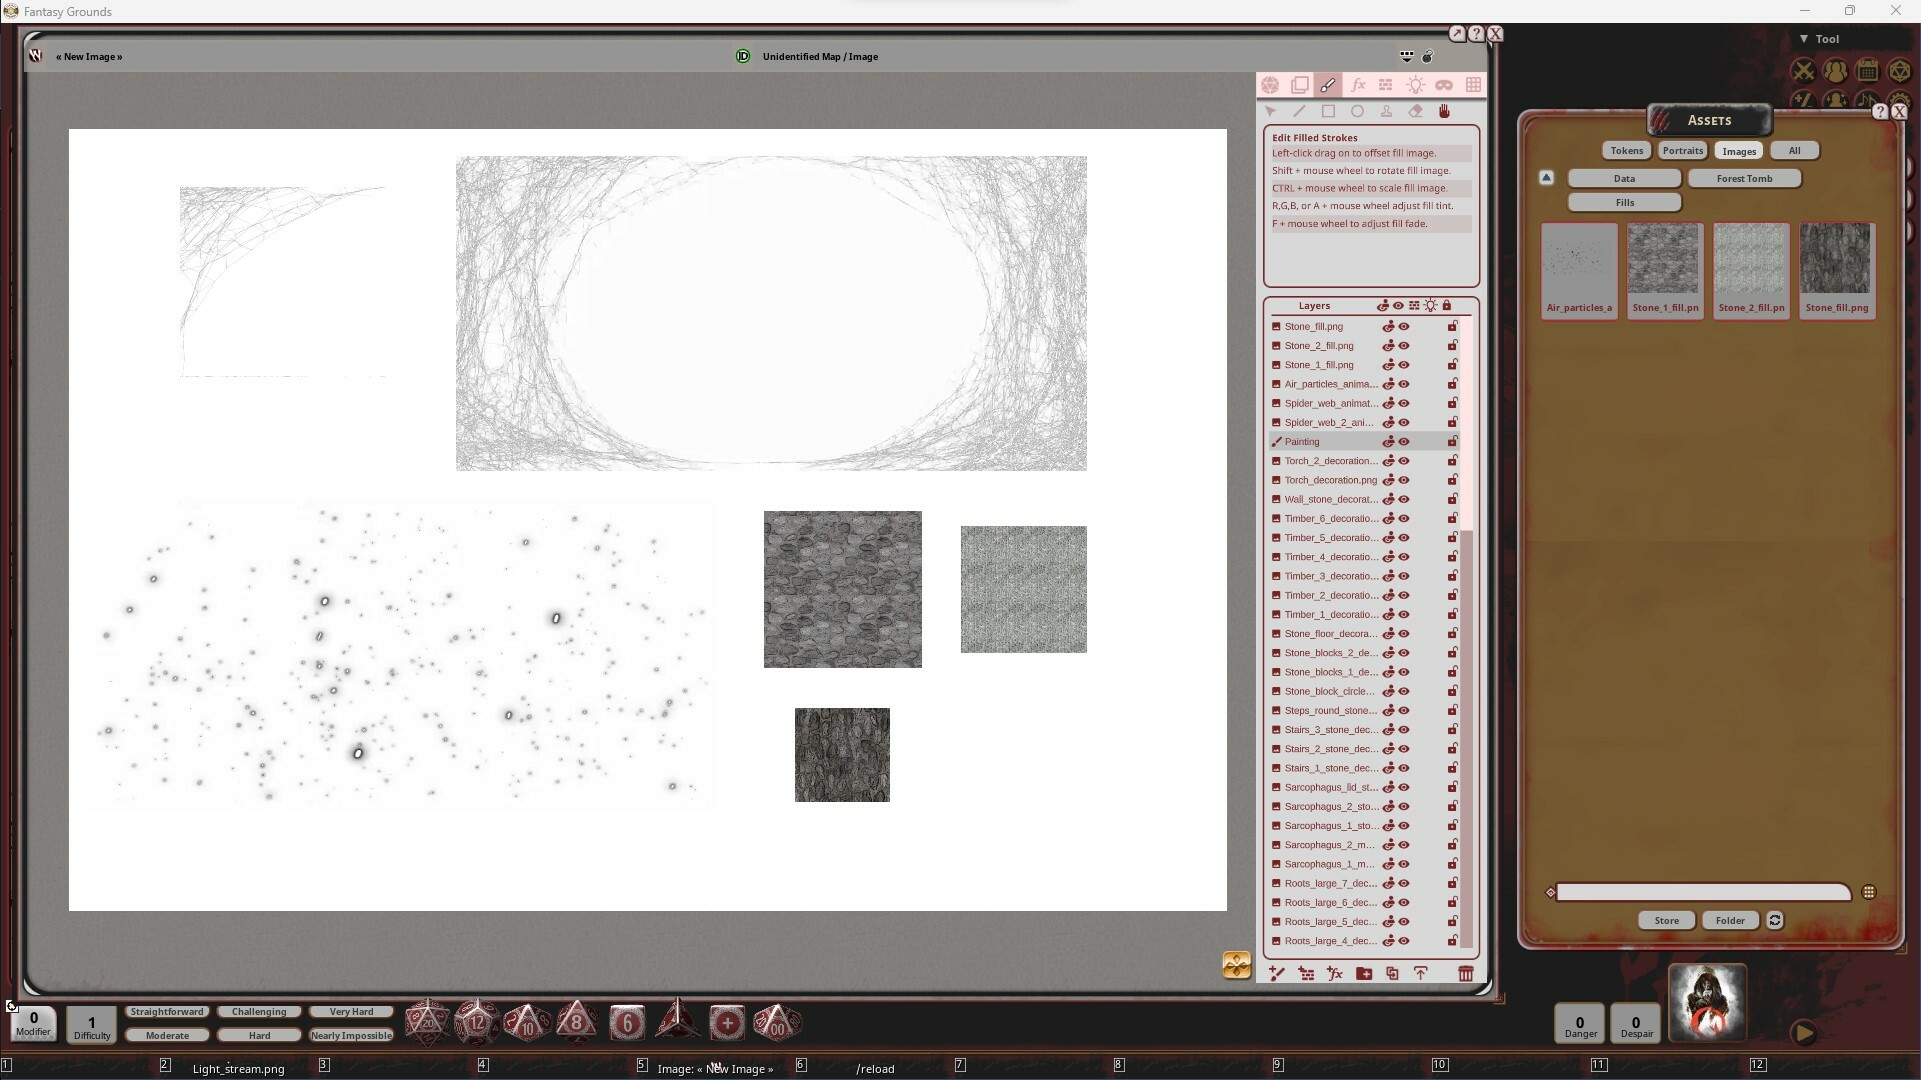1921x1080 pixels.
Task: Select the Paint tool in the image toolbar
Action: [1328, 85]
